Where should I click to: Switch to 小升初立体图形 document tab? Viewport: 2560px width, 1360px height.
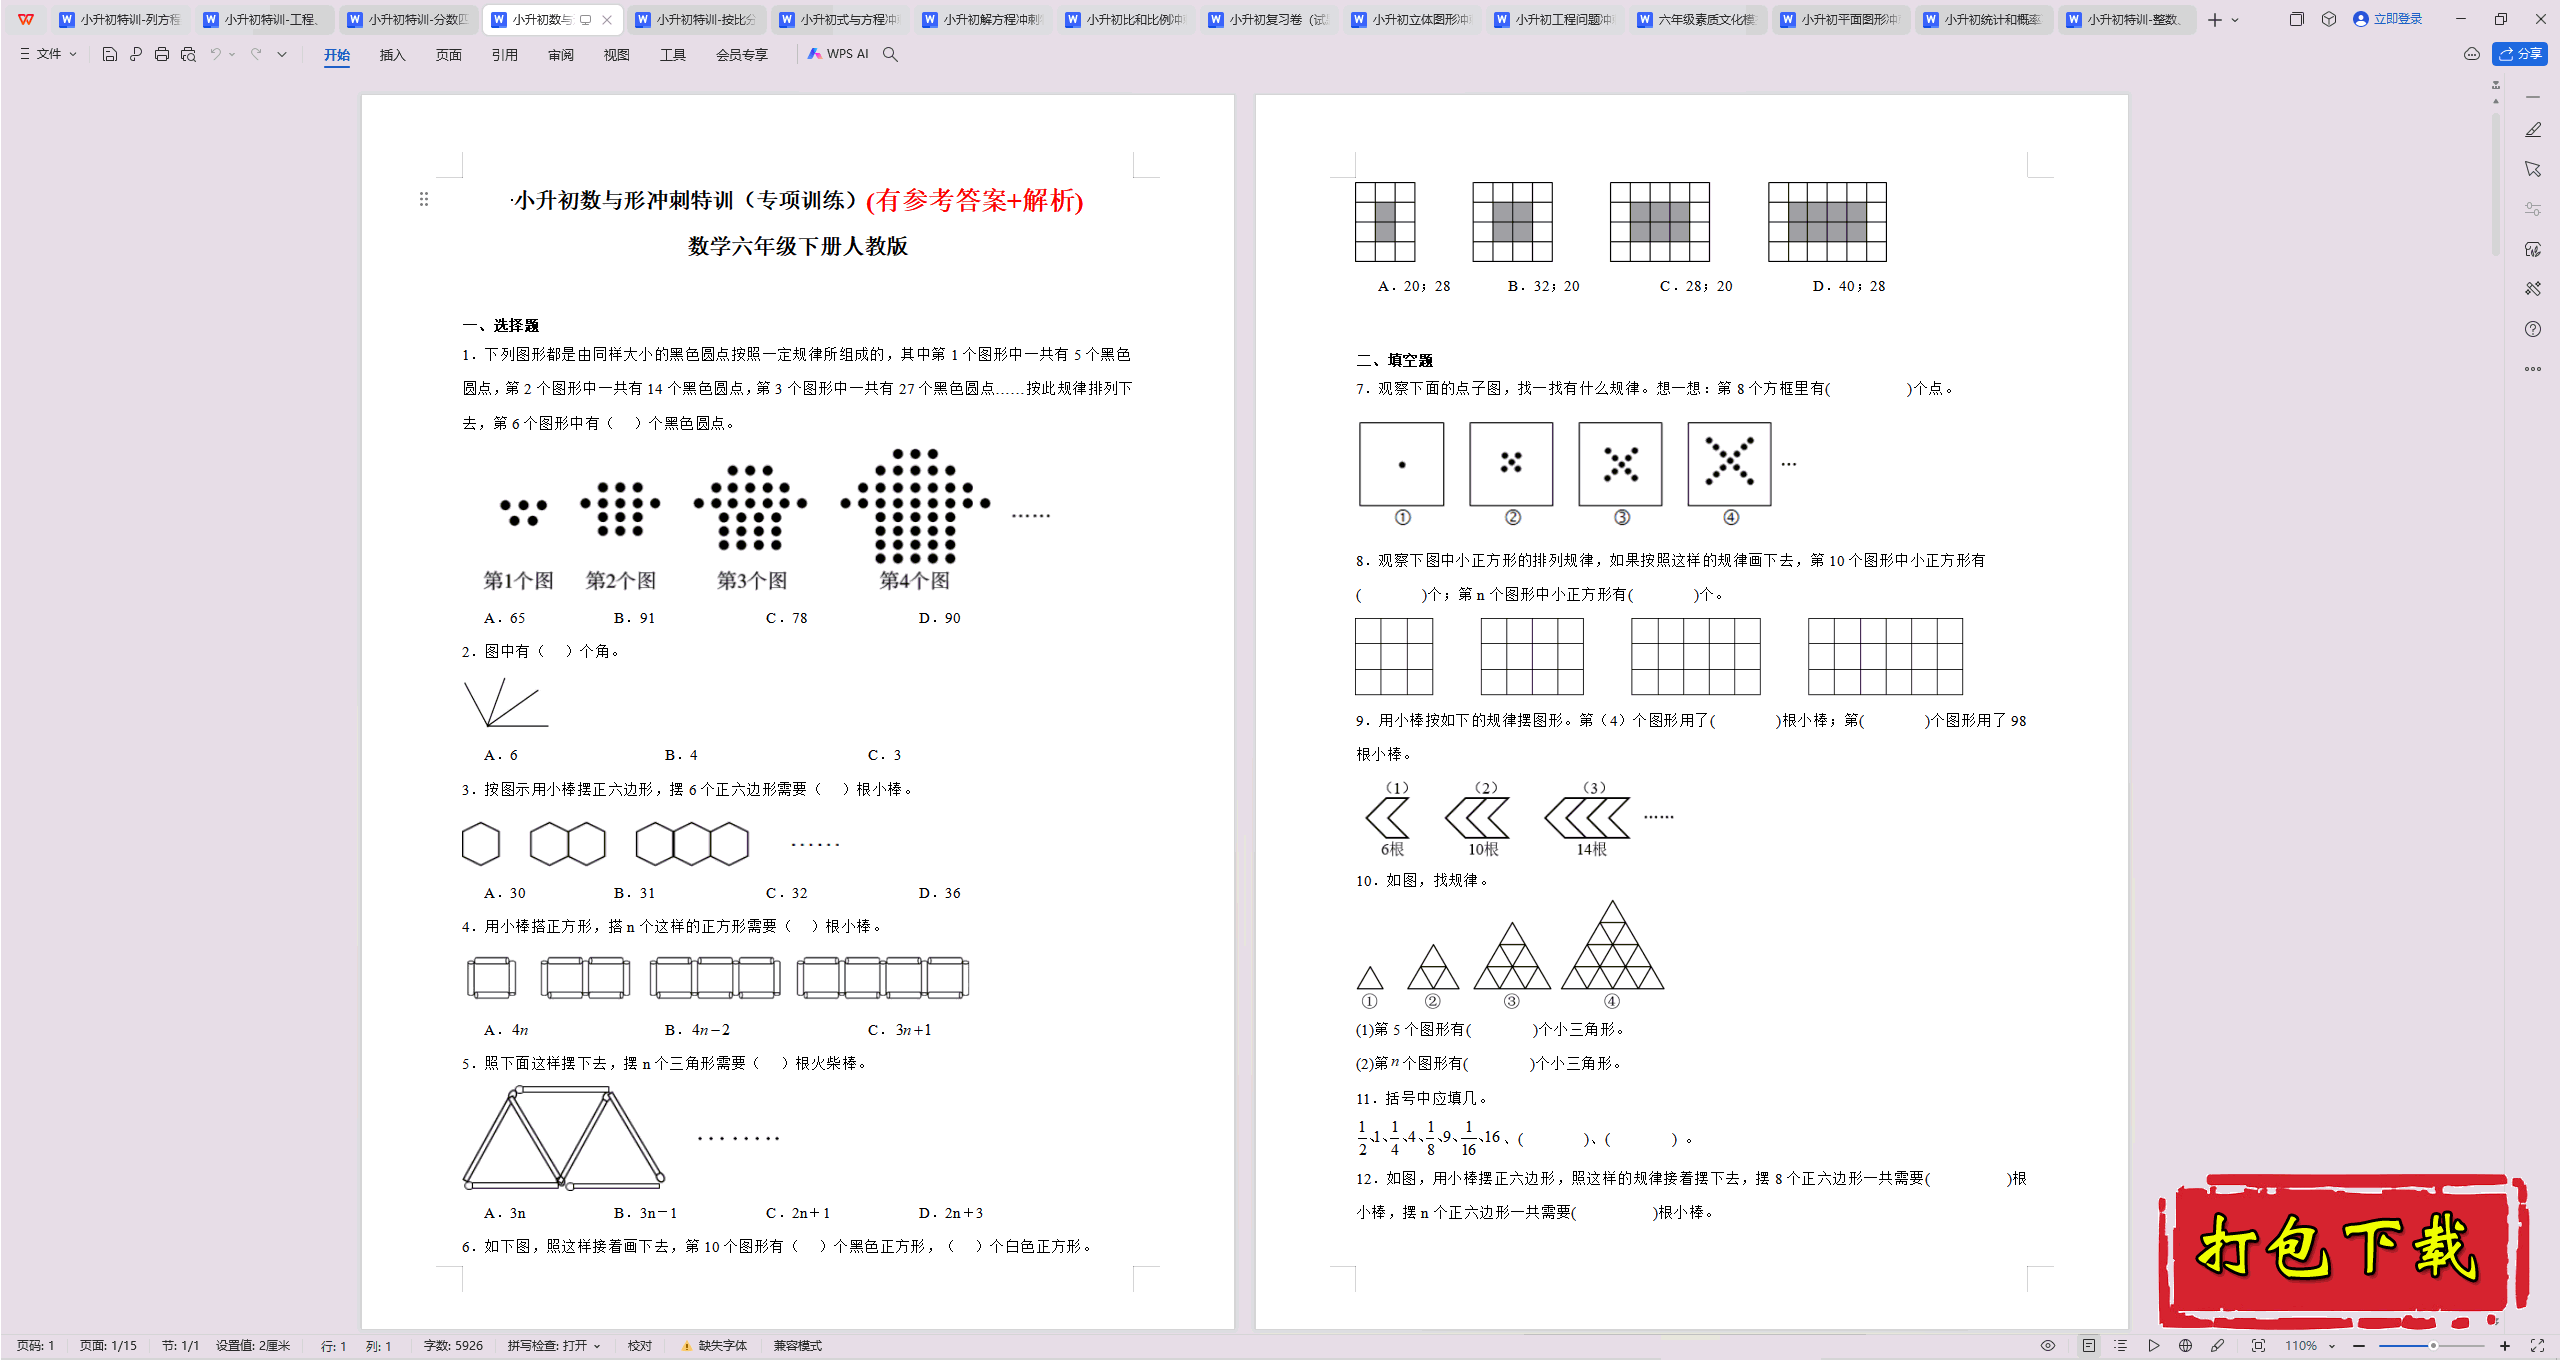(x=1414, y=19)
